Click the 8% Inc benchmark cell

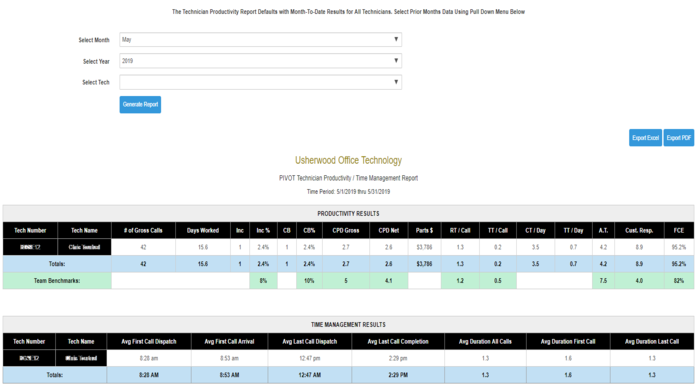263,281
